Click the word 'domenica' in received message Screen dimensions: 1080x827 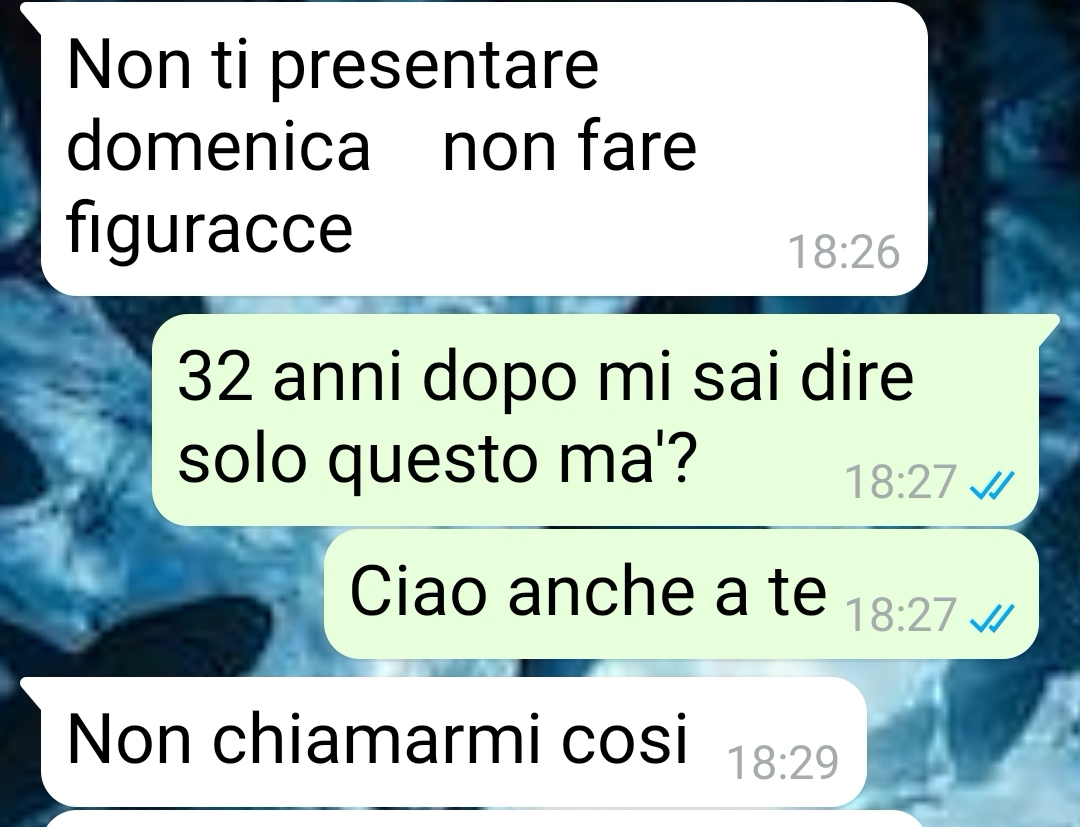click(x=219, y=146)
